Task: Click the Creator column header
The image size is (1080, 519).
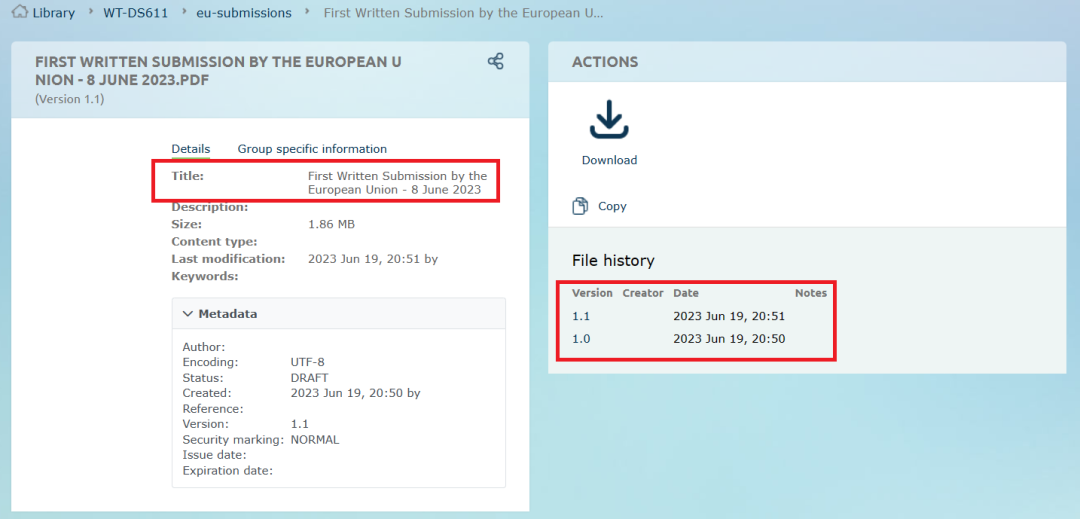Action: (643, 293)
